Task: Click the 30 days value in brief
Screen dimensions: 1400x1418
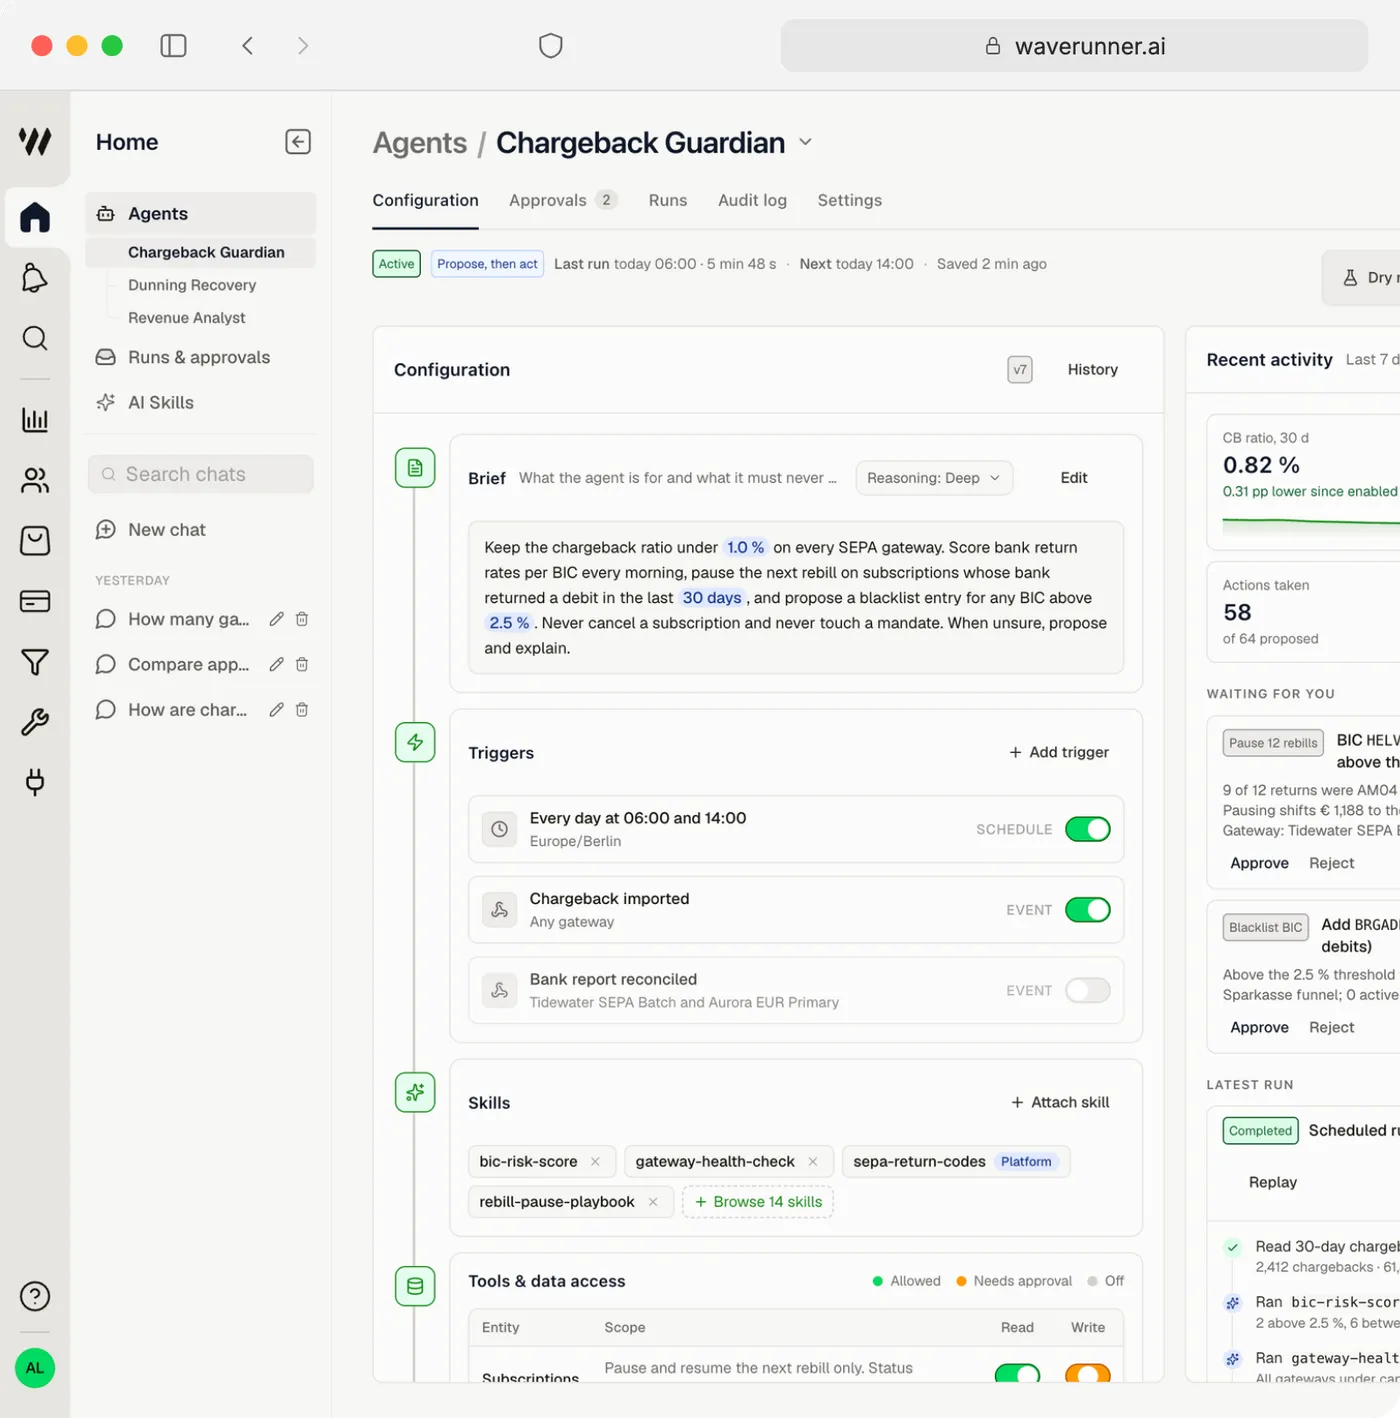Action: click(712, 597)
